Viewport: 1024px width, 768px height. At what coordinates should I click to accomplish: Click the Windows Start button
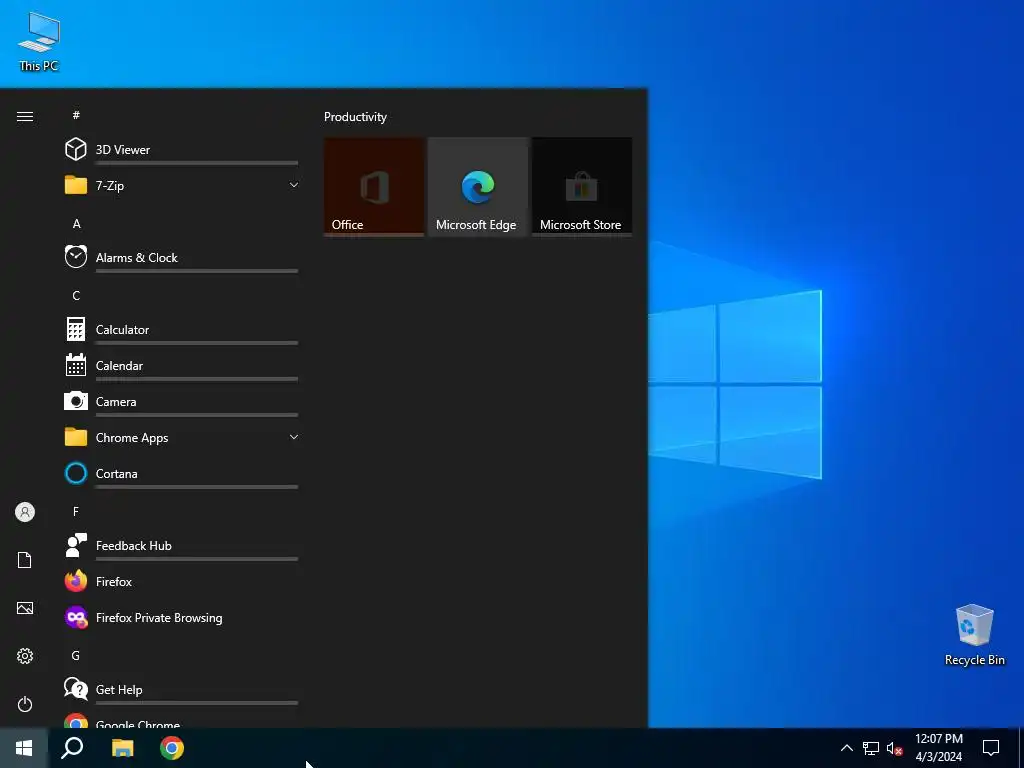tap(24, 748)
